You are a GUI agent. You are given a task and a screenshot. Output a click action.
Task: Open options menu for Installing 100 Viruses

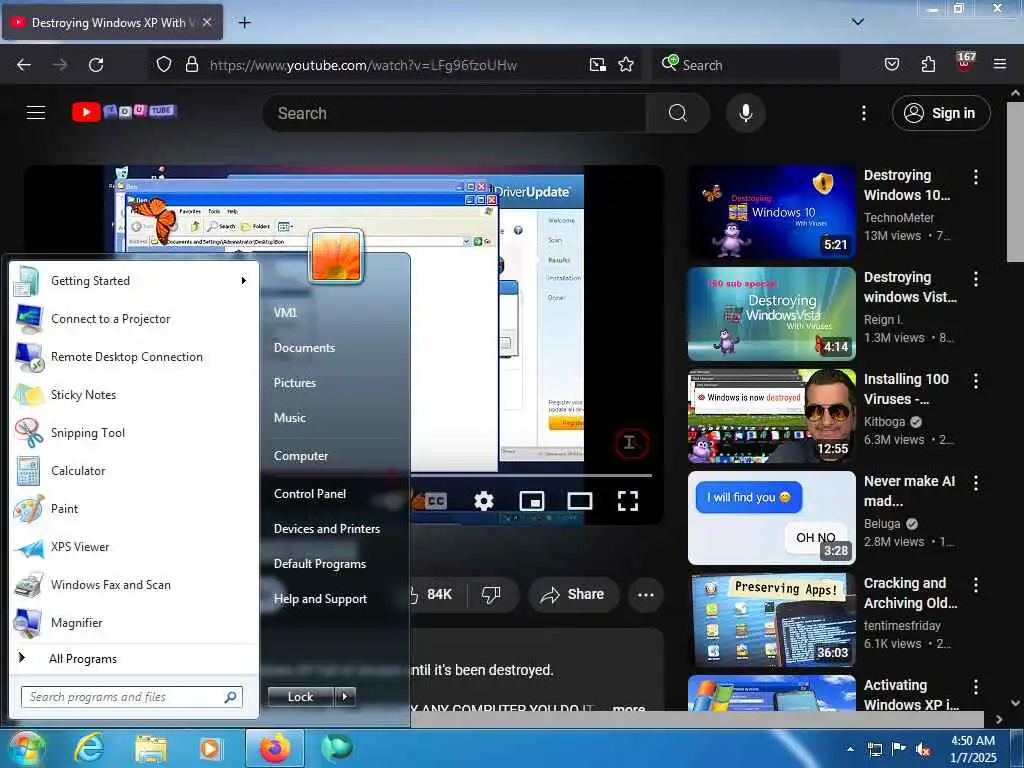tap(976, 381)
